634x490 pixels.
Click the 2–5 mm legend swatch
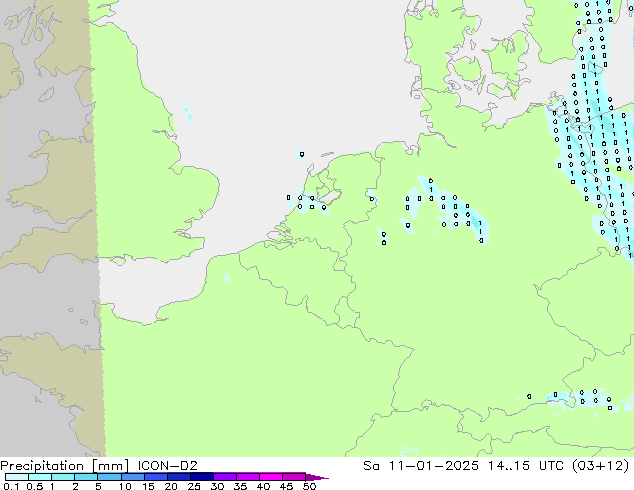(x=86, y=477)
